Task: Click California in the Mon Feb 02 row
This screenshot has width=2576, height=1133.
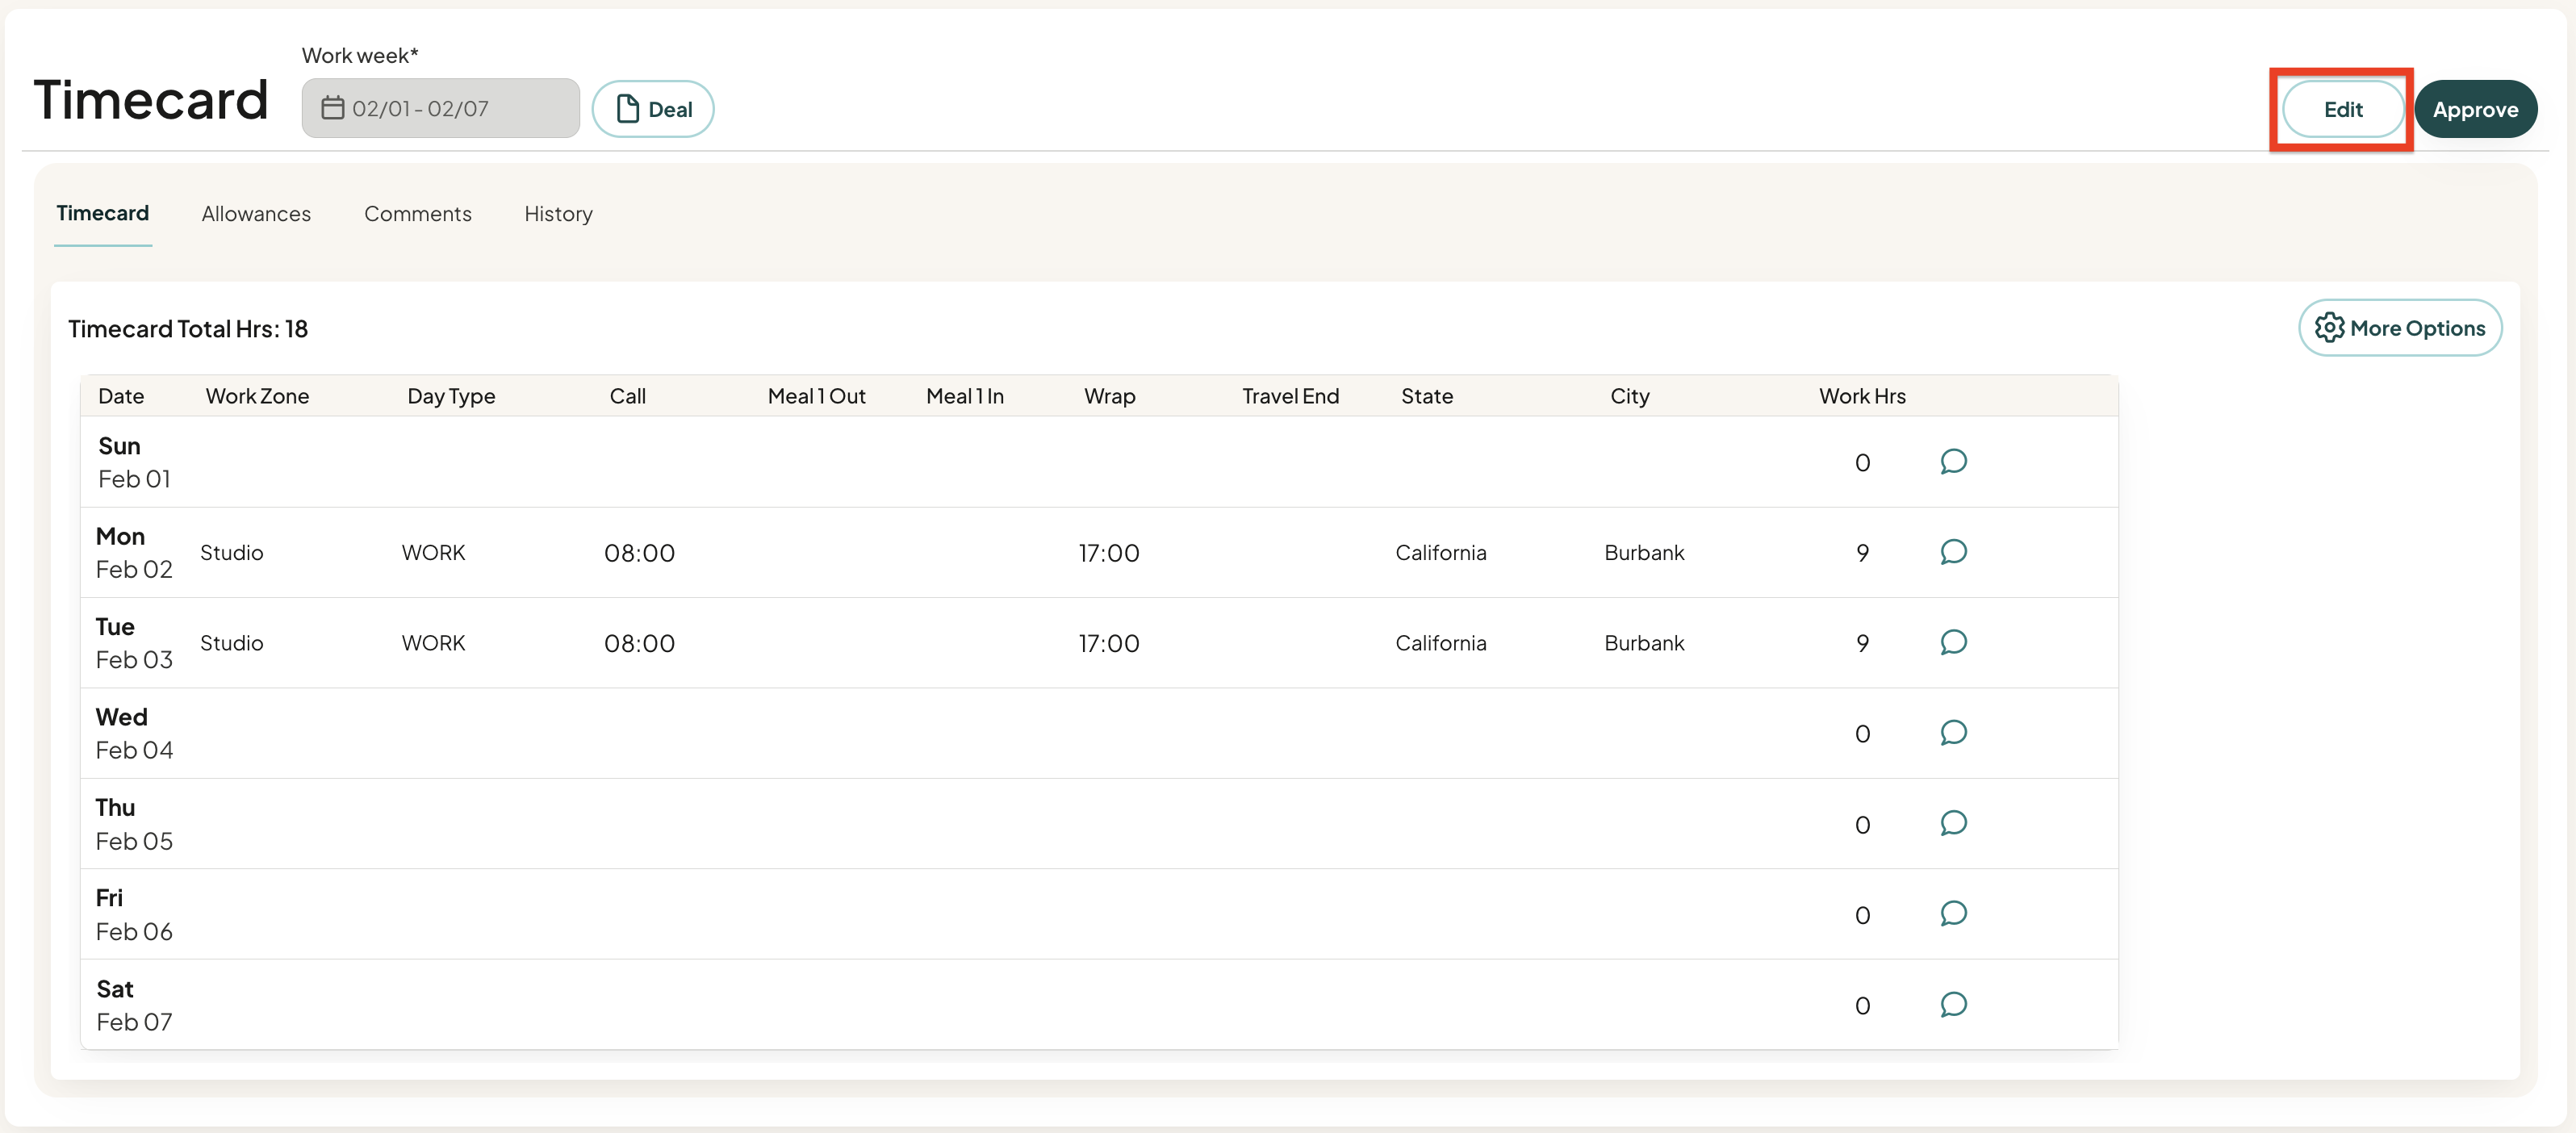Action: 1440,552
